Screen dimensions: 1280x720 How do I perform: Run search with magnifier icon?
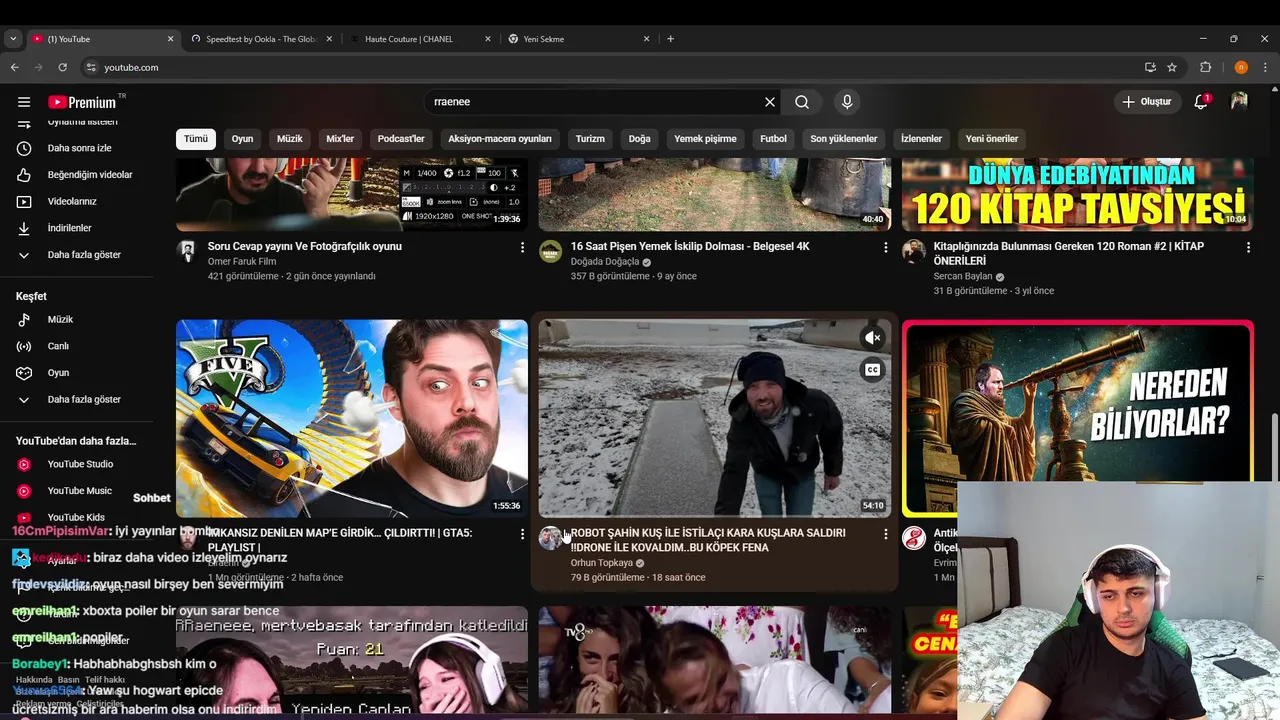(x=802, y=102)
